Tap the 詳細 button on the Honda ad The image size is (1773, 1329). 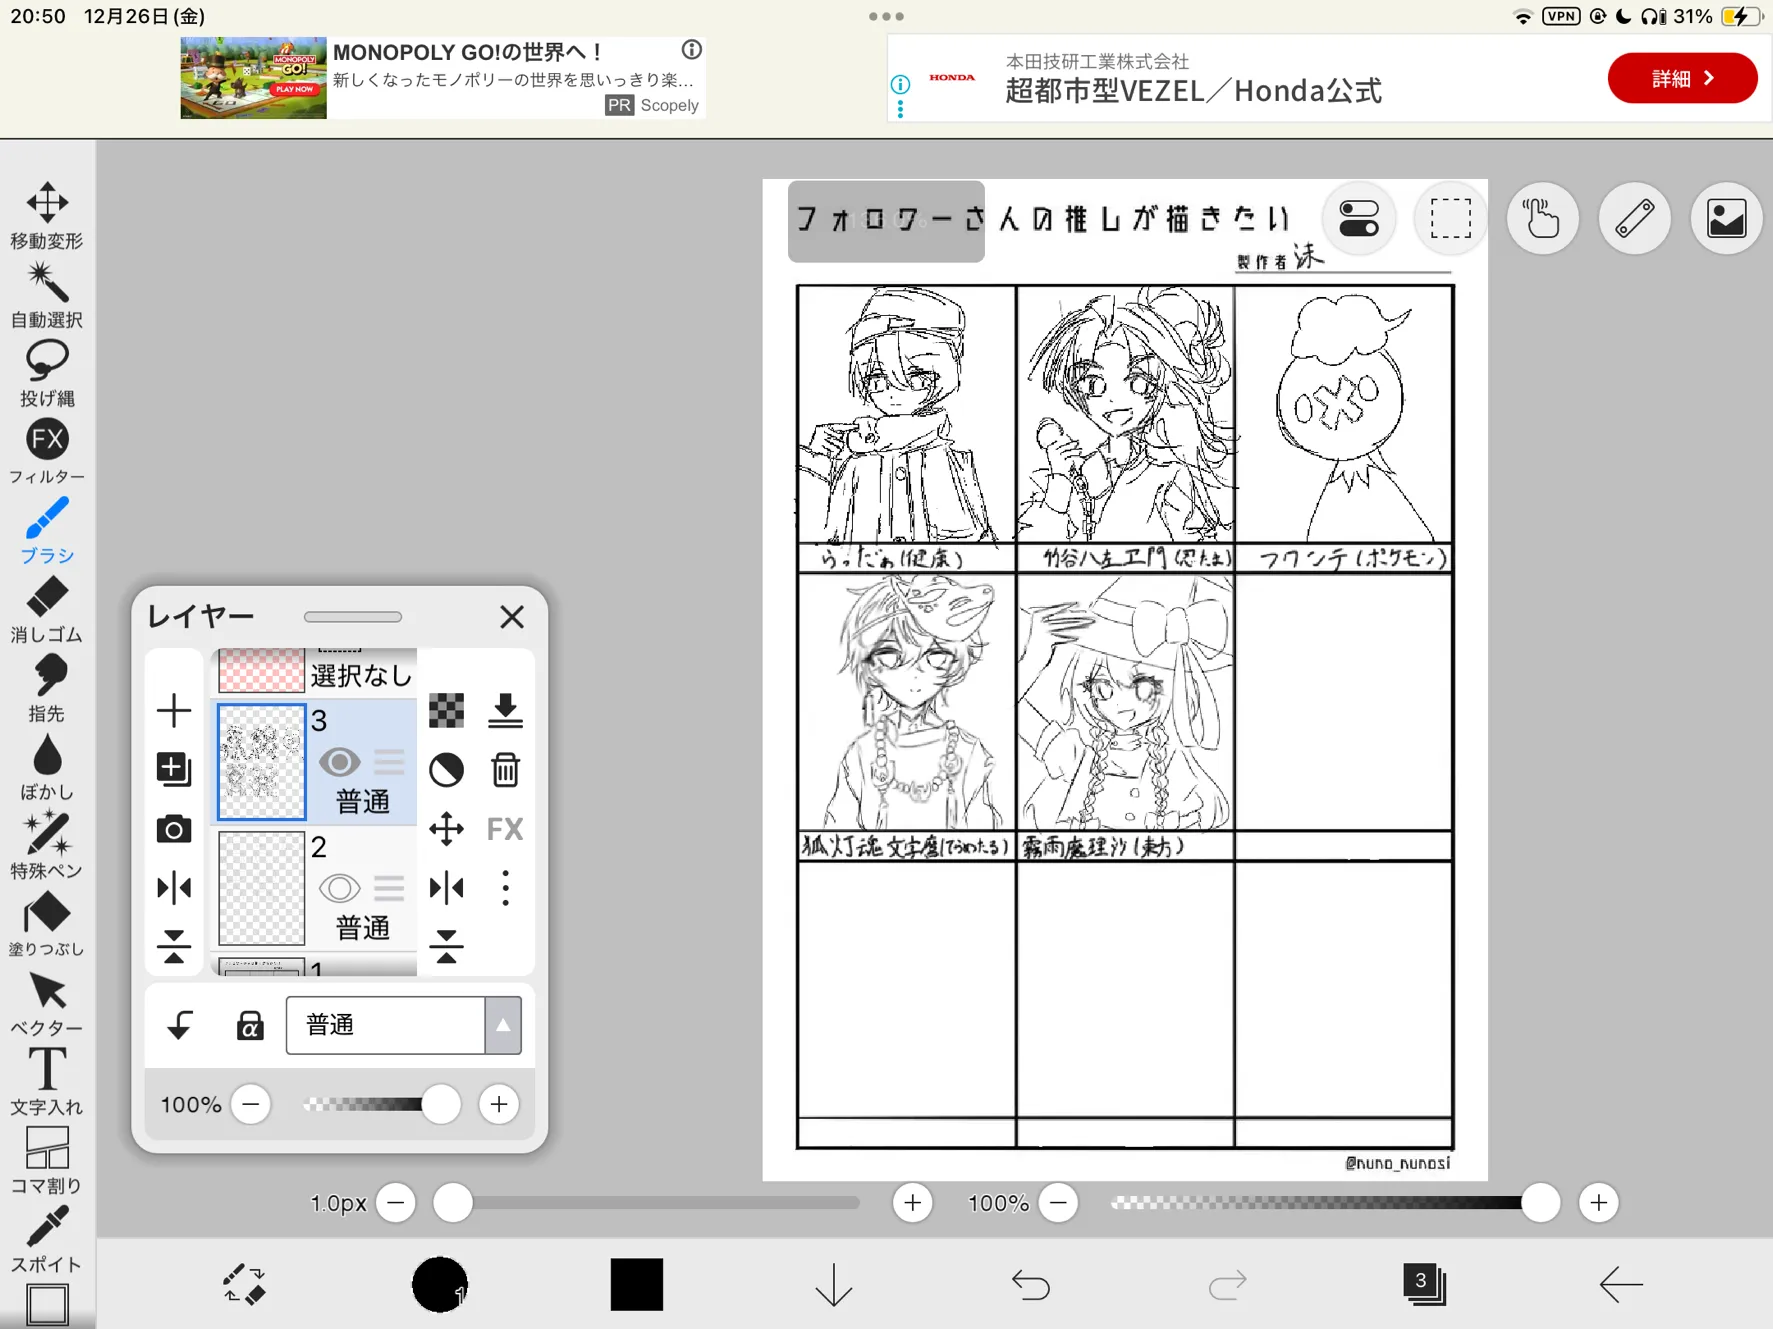tap(1682, 78)
